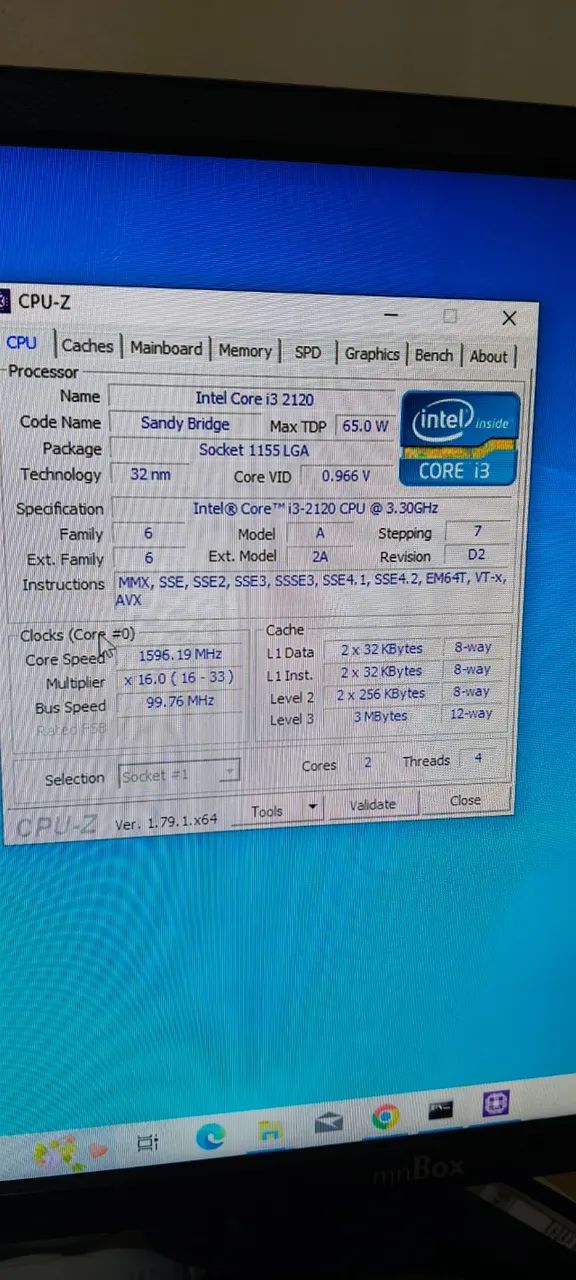Switch to the Caches tab
576x1280 pixels.
click(x=87, y=345)
